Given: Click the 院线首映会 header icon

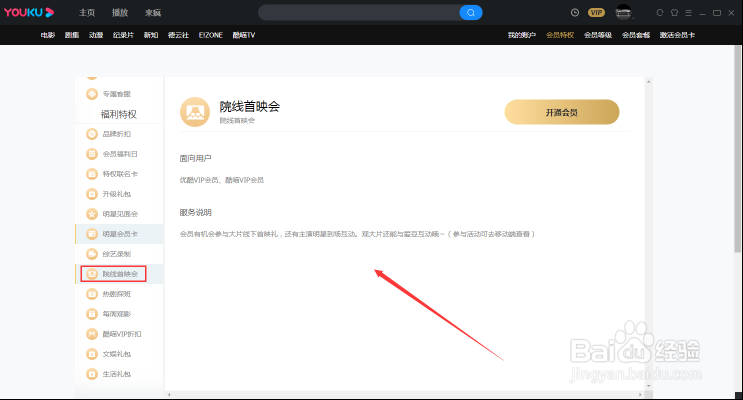Looking at the screenshot, I should pyautogui.click(x=195, y=112).
